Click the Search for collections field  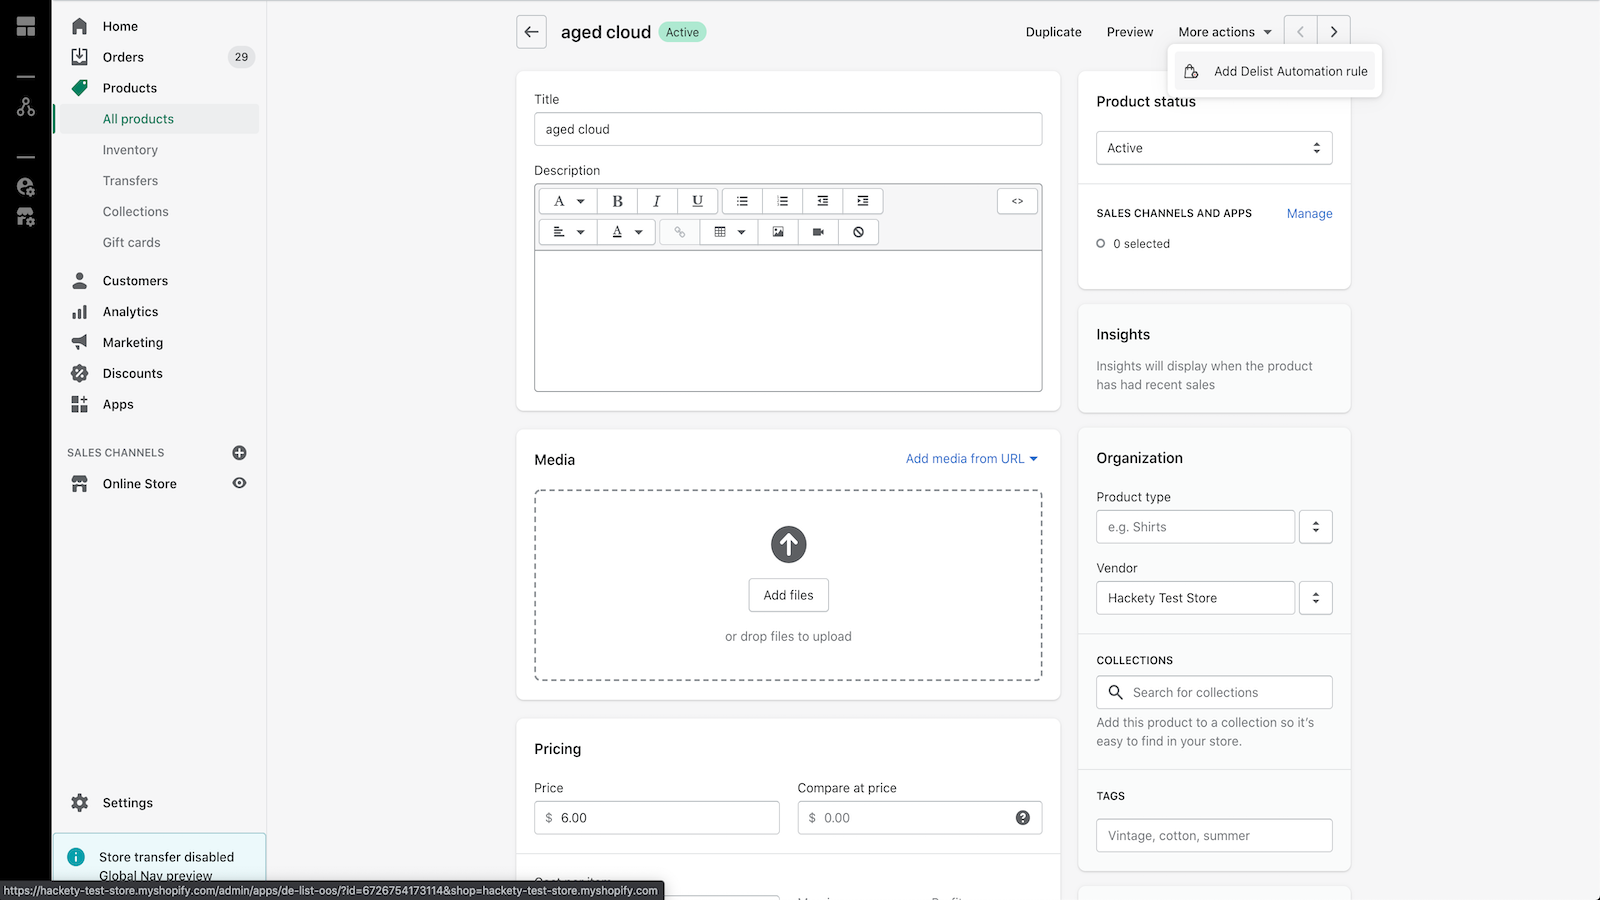click(x=1214, y=692)
